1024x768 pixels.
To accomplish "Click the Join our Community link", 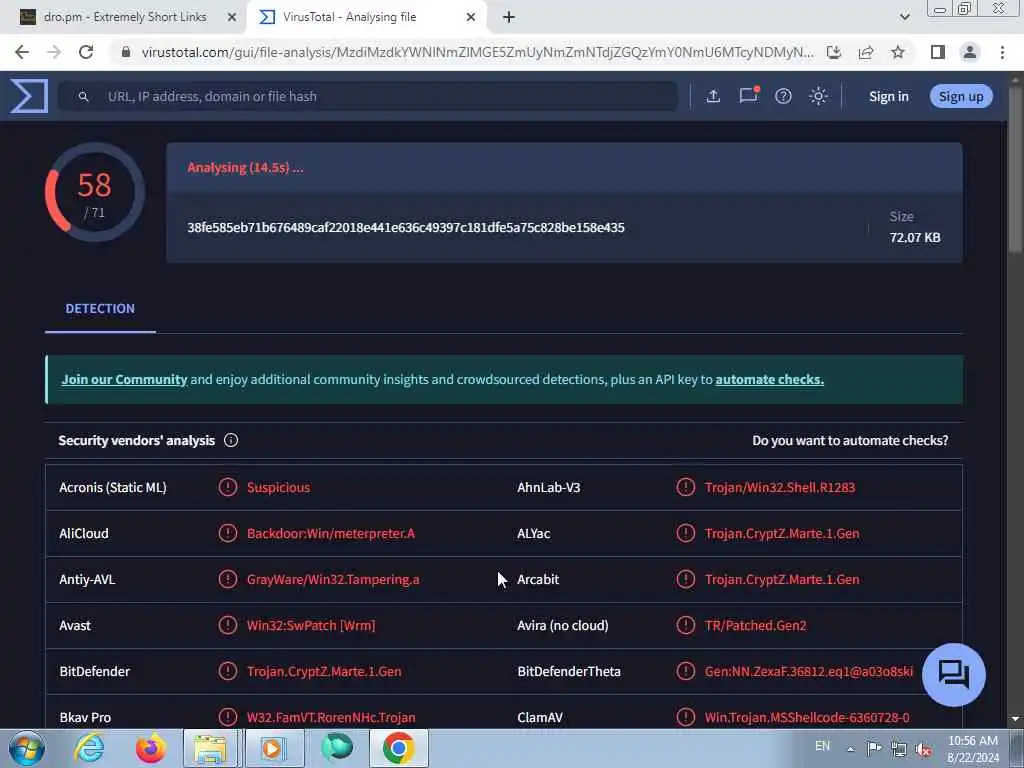I will click(x=124, y=379).
